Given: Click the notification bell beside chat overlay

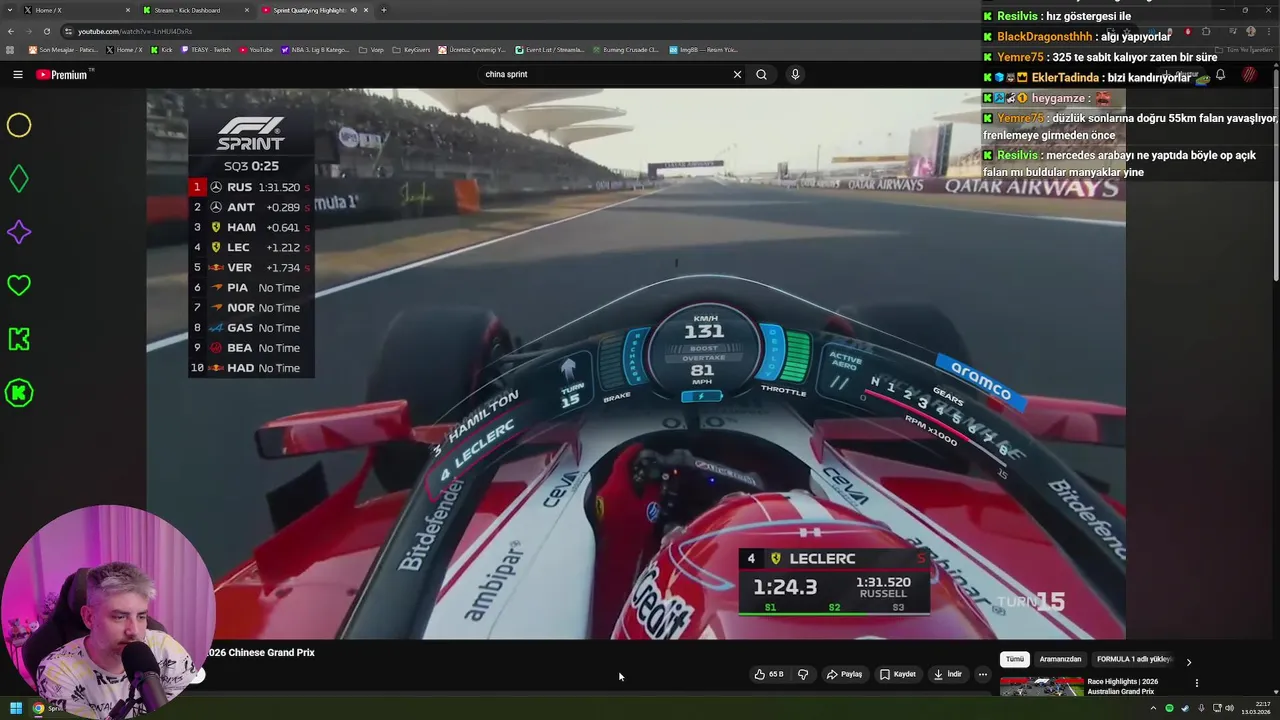Looking at the screenshot, I should [1220, 75].
